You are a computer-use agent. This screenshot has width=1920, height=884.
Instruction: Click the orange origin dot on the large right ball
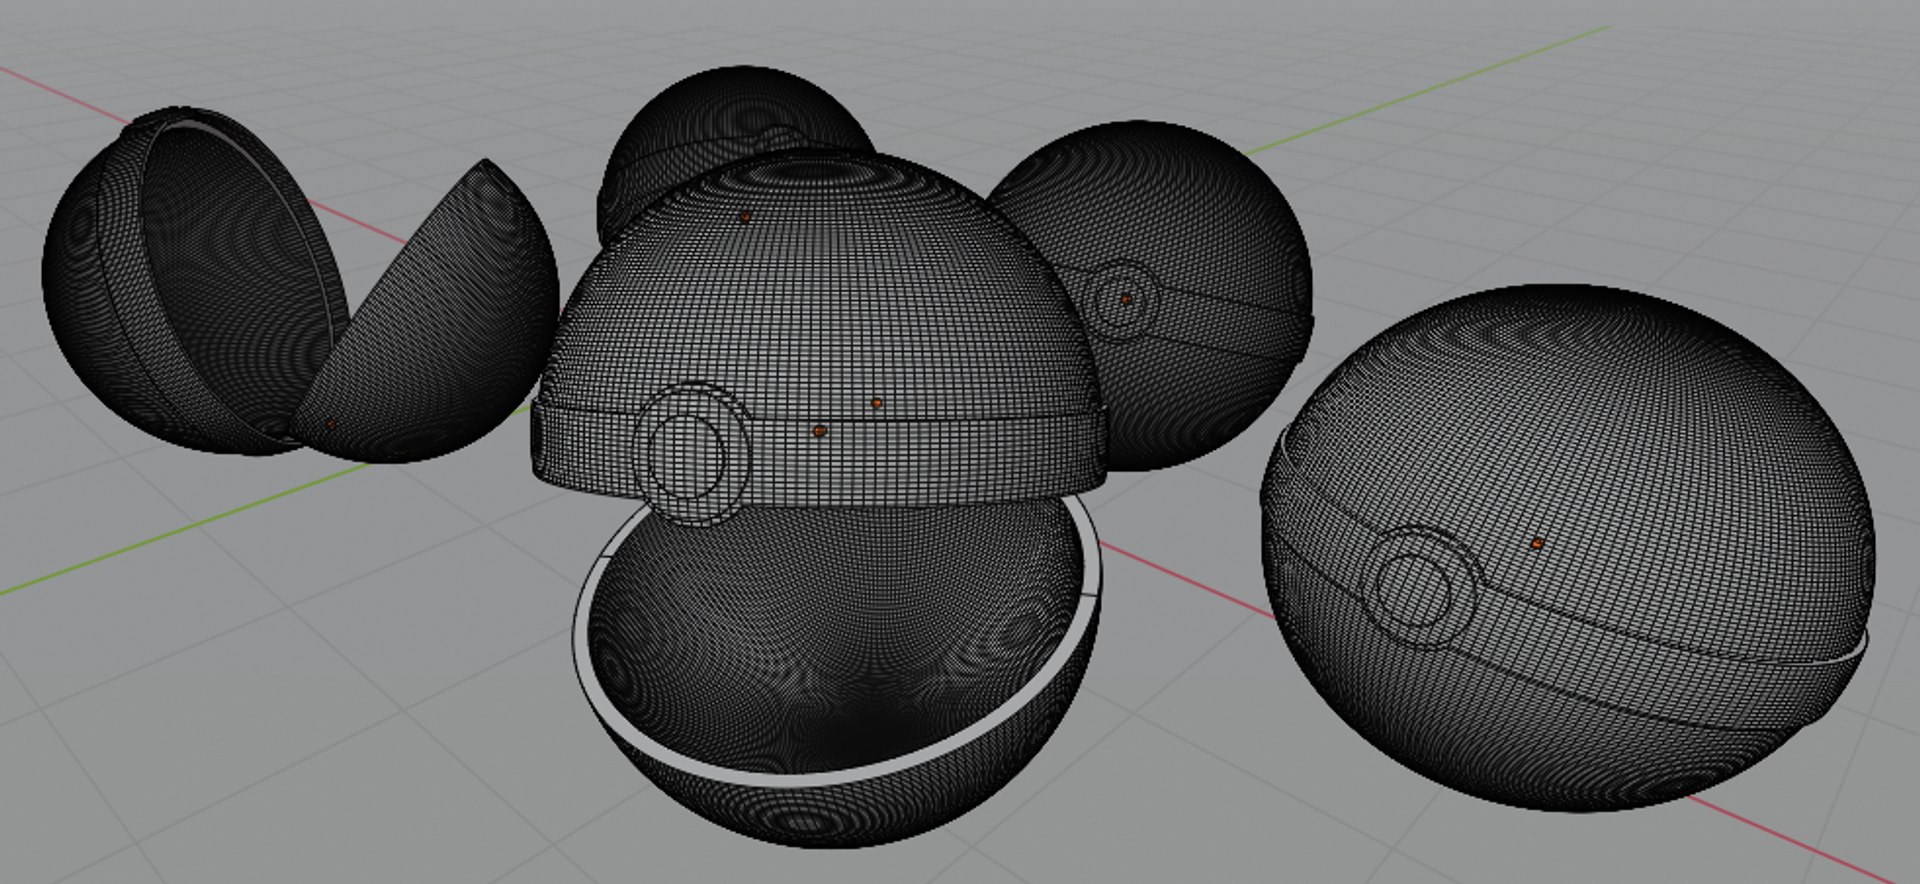(1538, 544)
